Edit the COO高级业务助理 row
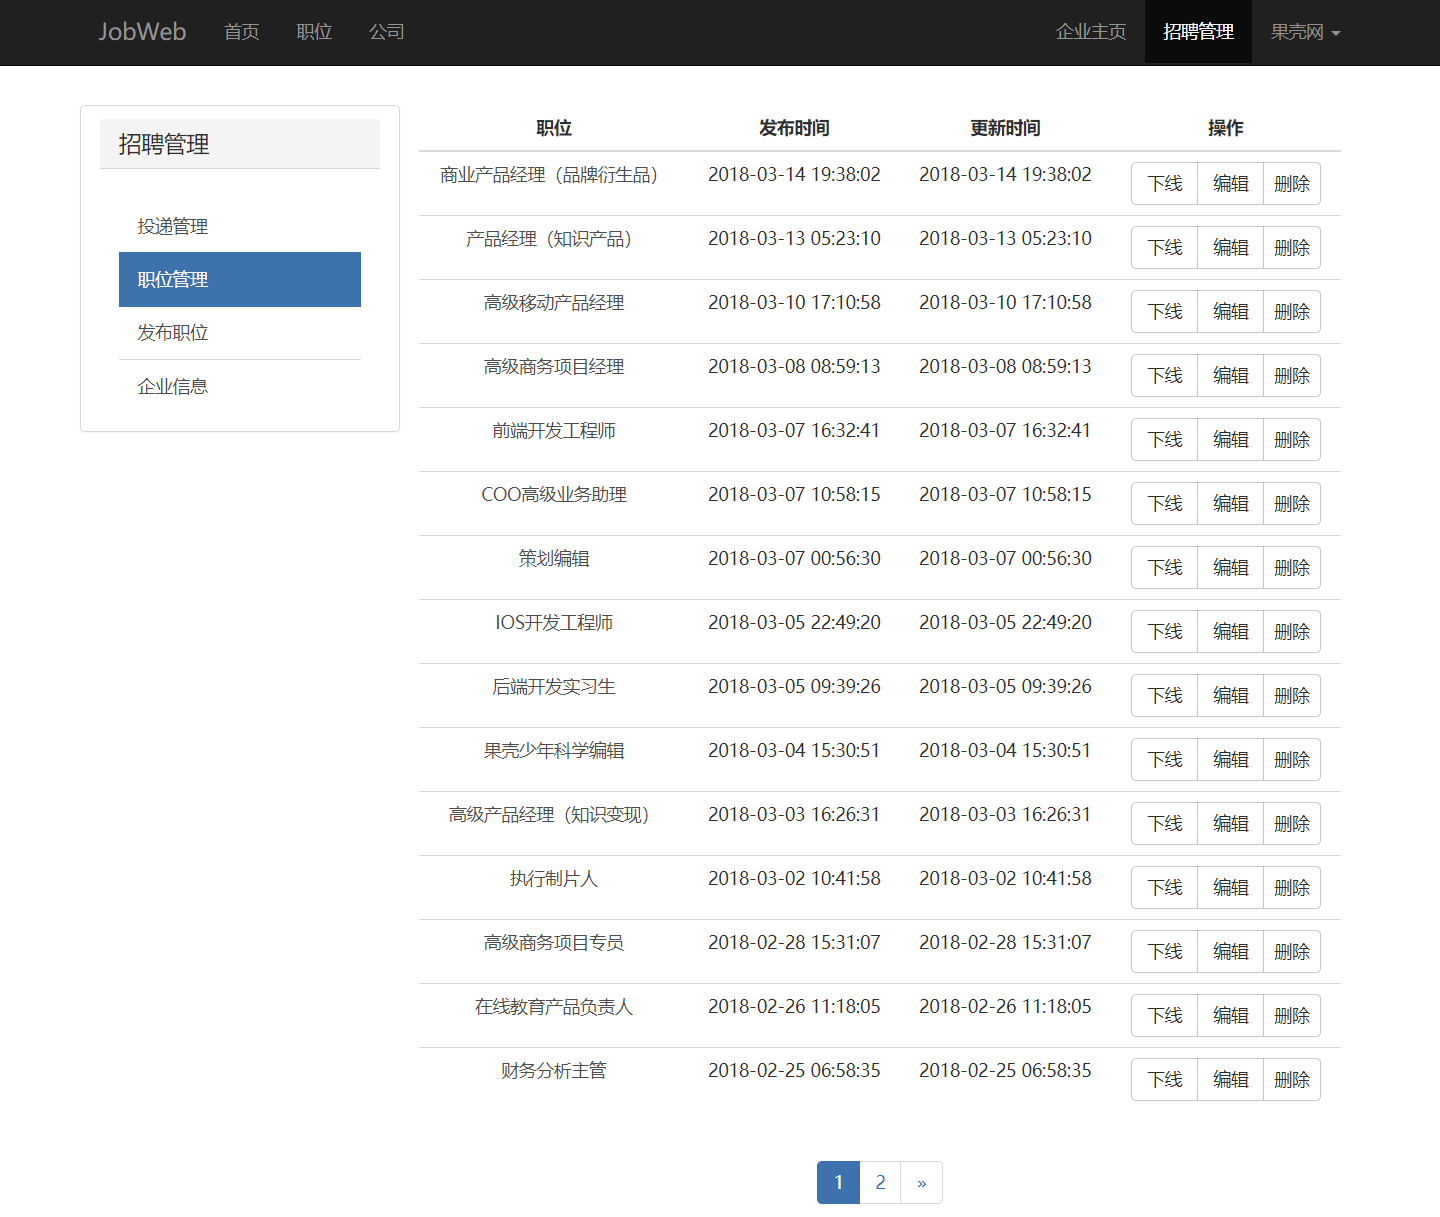This screenshot has height=1217, width=1440. pyautogui.click(x=1230, y=504)
